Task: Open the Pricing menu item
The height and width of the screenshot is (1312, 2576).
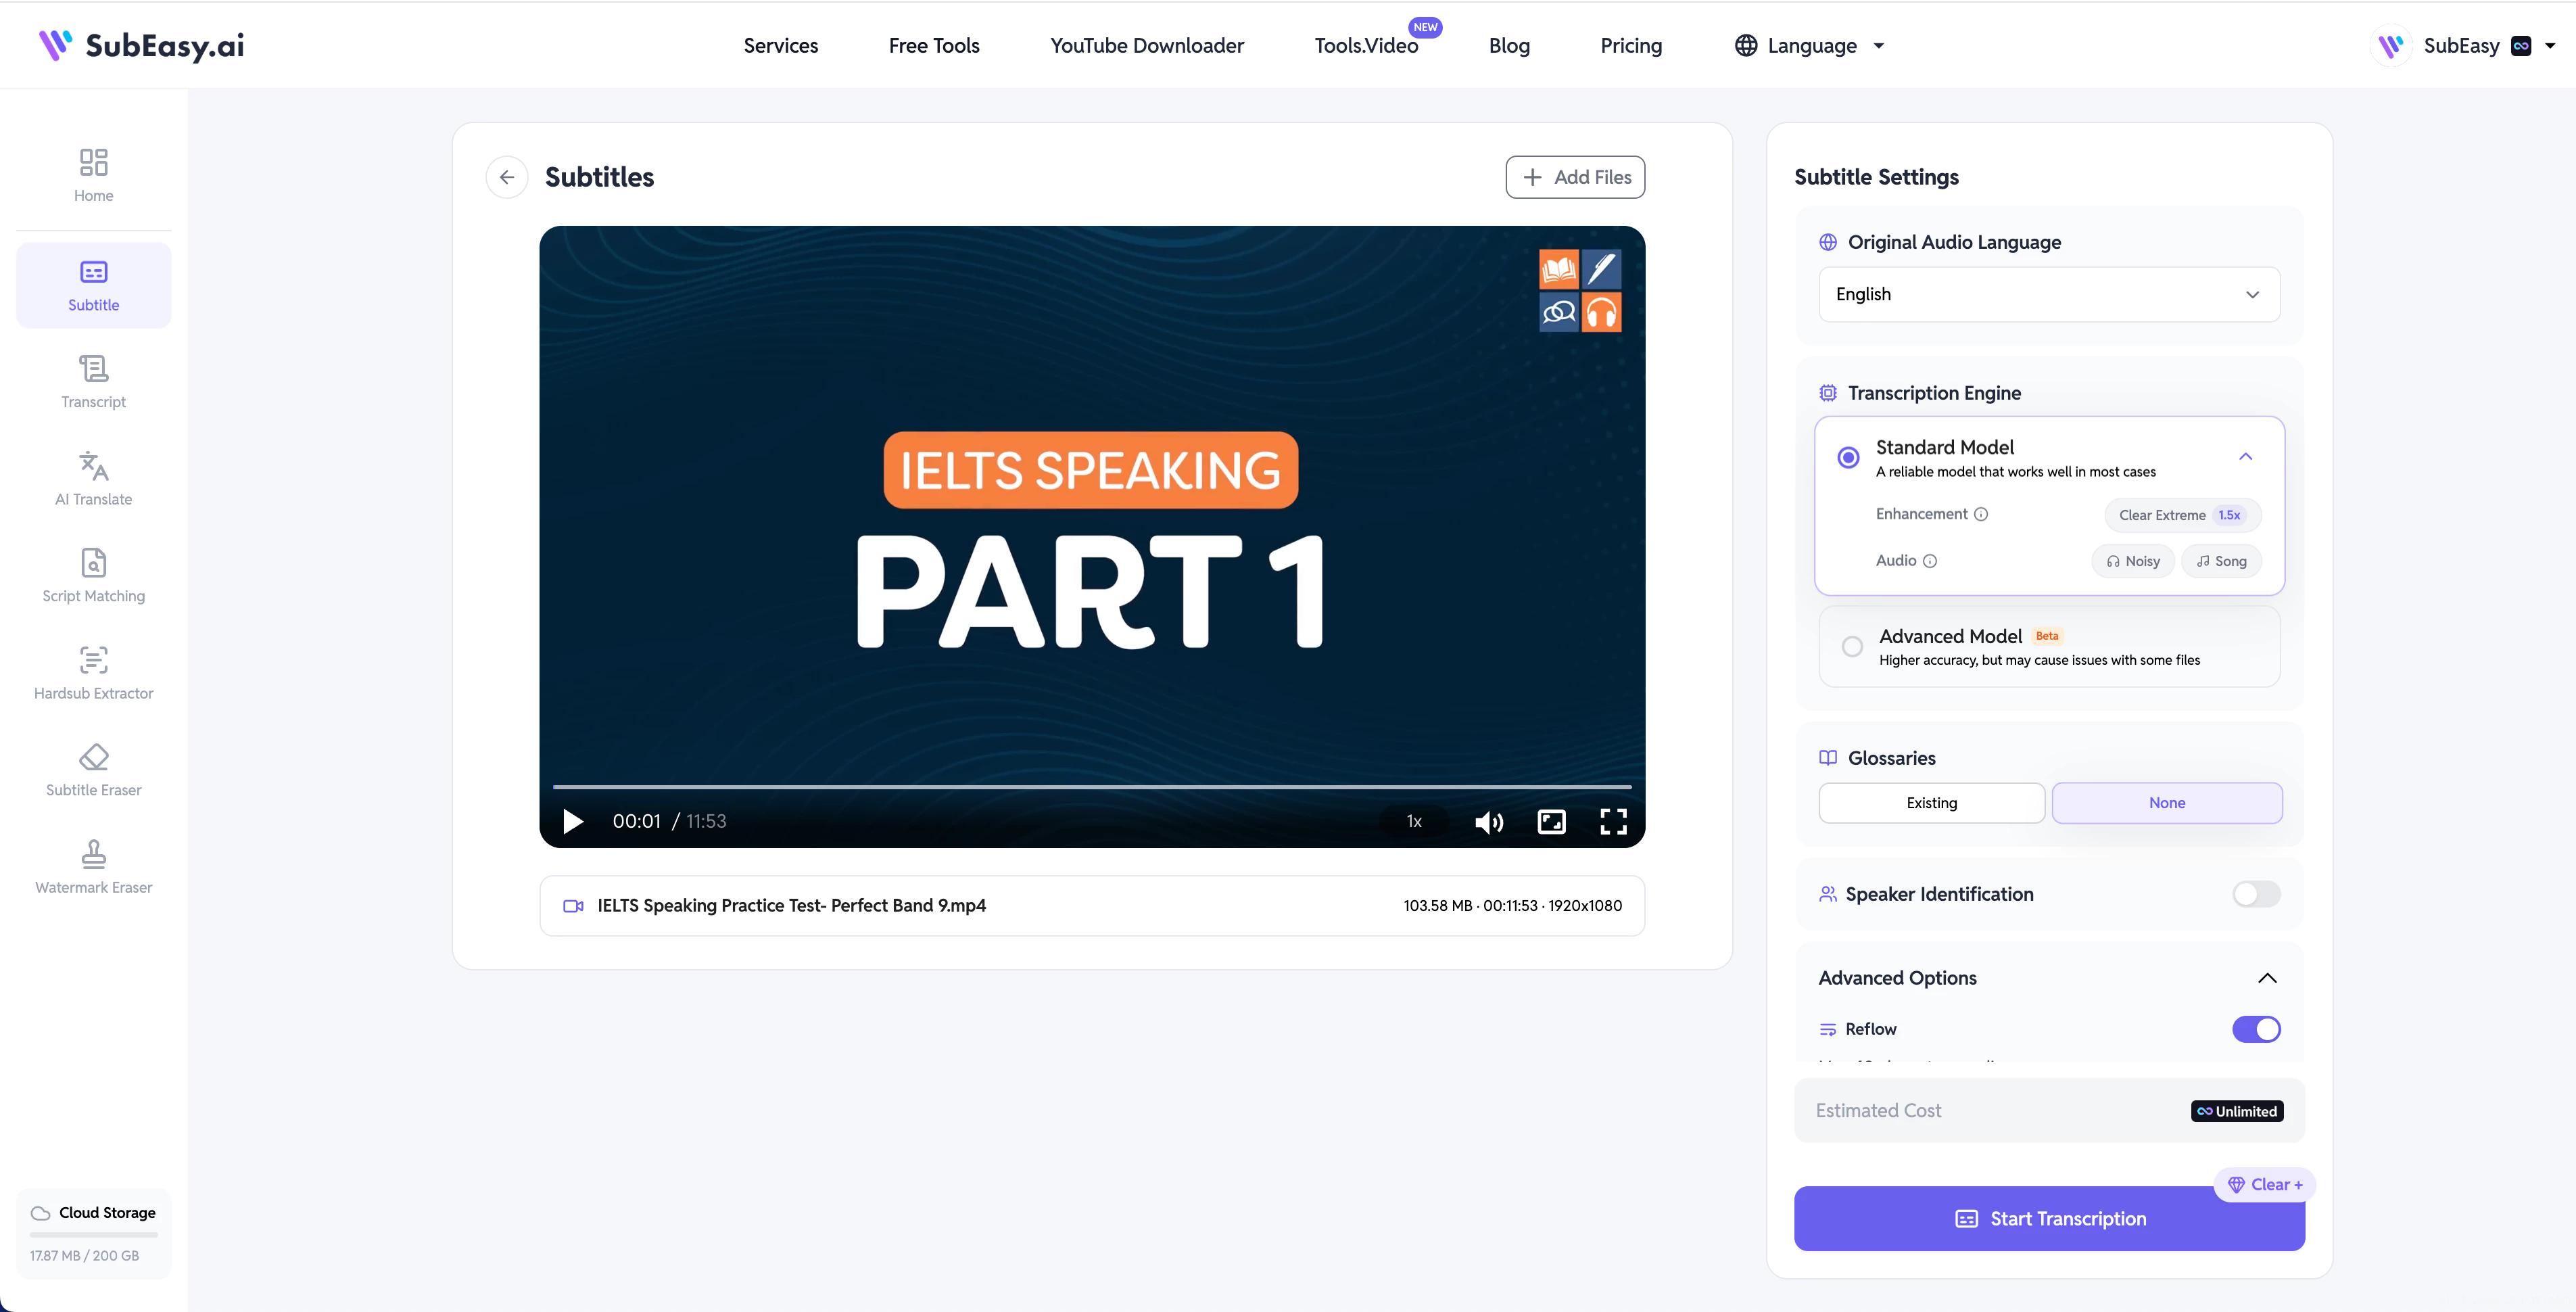Action: coord(1631,46)
